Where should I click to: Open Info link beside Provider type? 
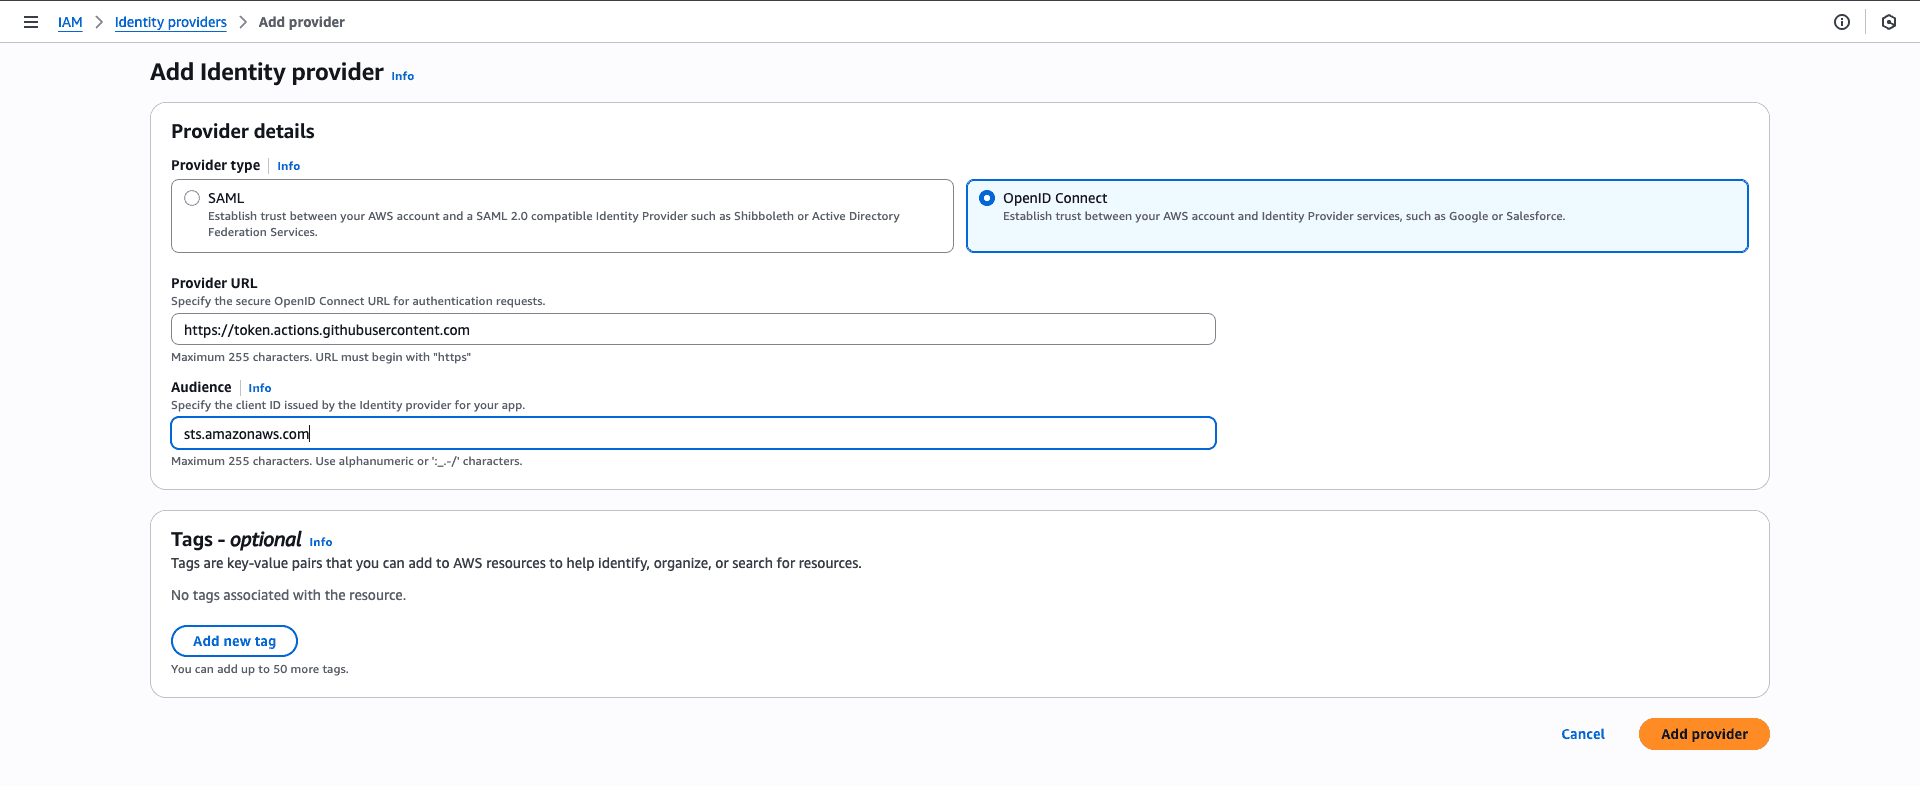288,166
